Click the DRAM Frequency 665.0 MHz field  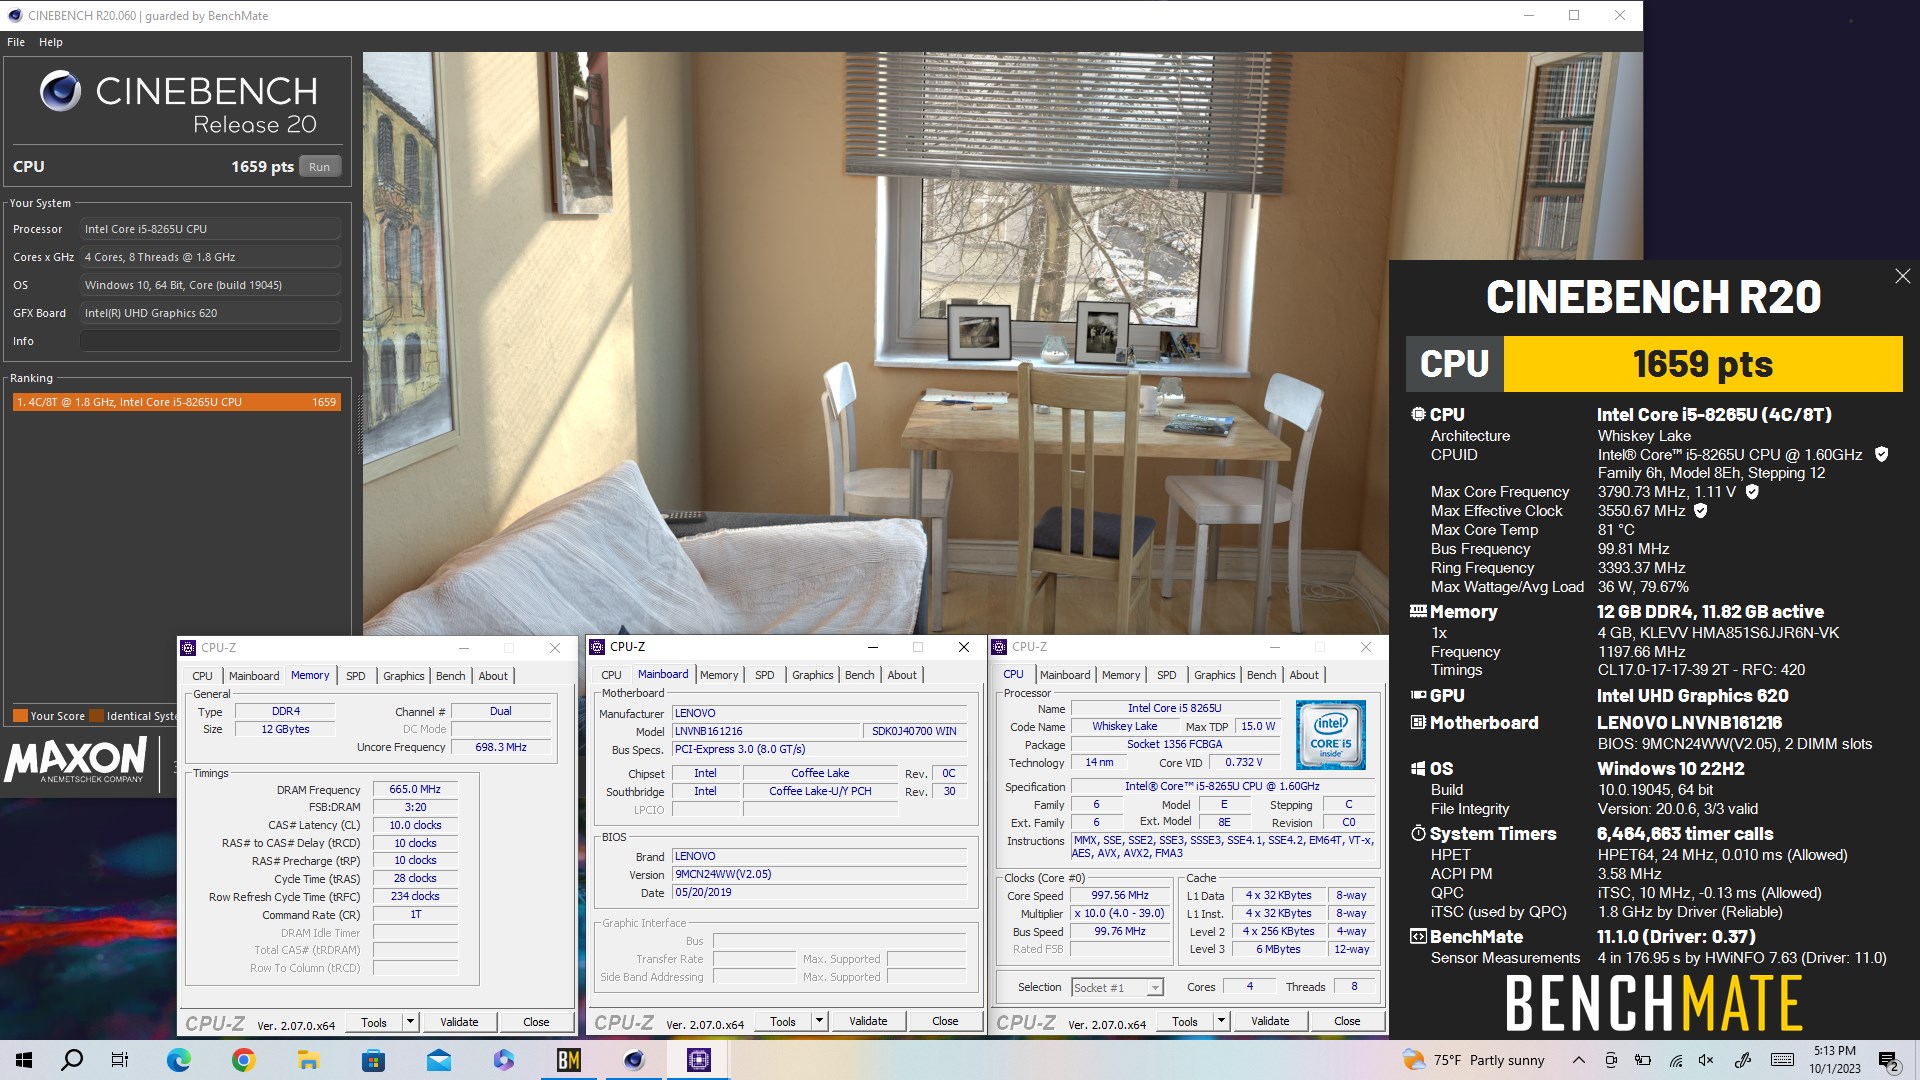point(415,789)
